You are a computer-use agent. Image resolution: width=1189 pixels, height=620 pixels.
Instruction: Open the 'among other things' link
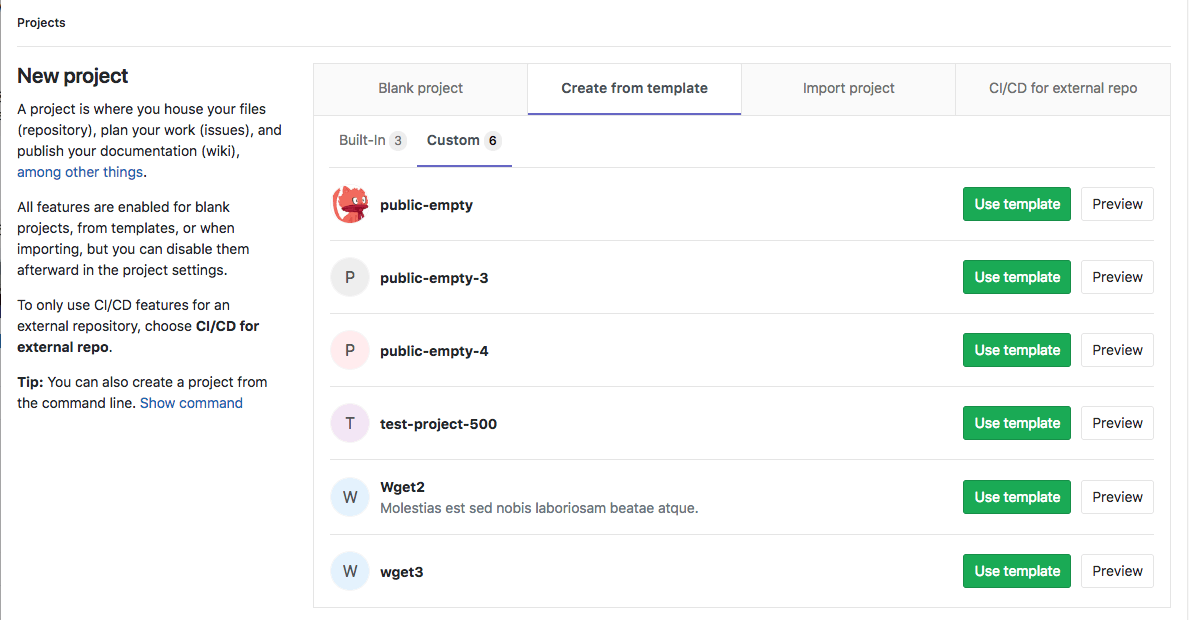(x=79, y=171)
